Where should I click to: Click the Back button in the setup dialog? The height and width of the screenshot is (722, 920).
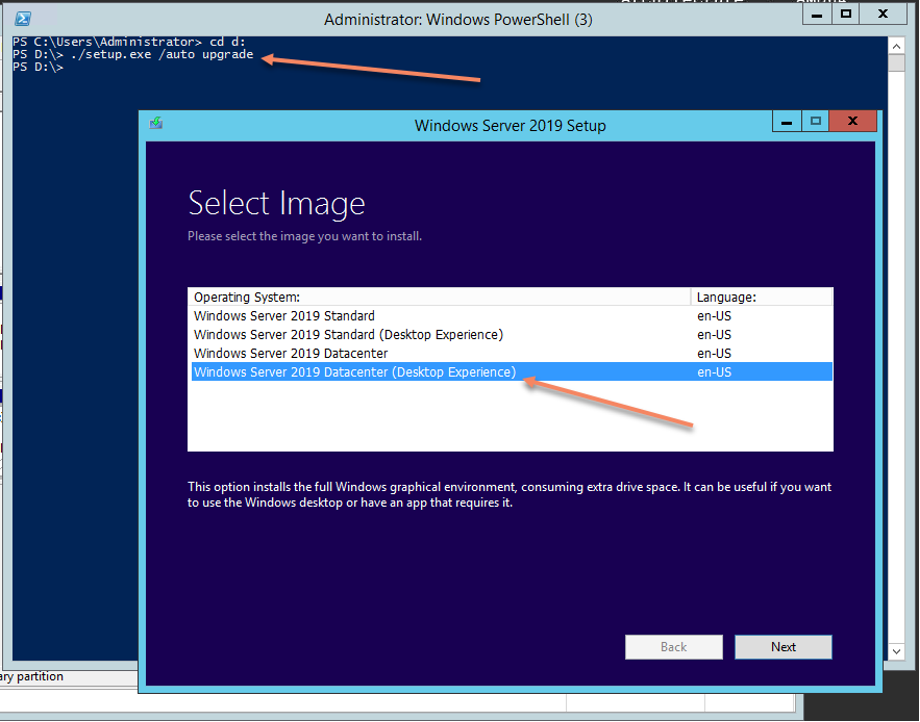coord(673,647)
